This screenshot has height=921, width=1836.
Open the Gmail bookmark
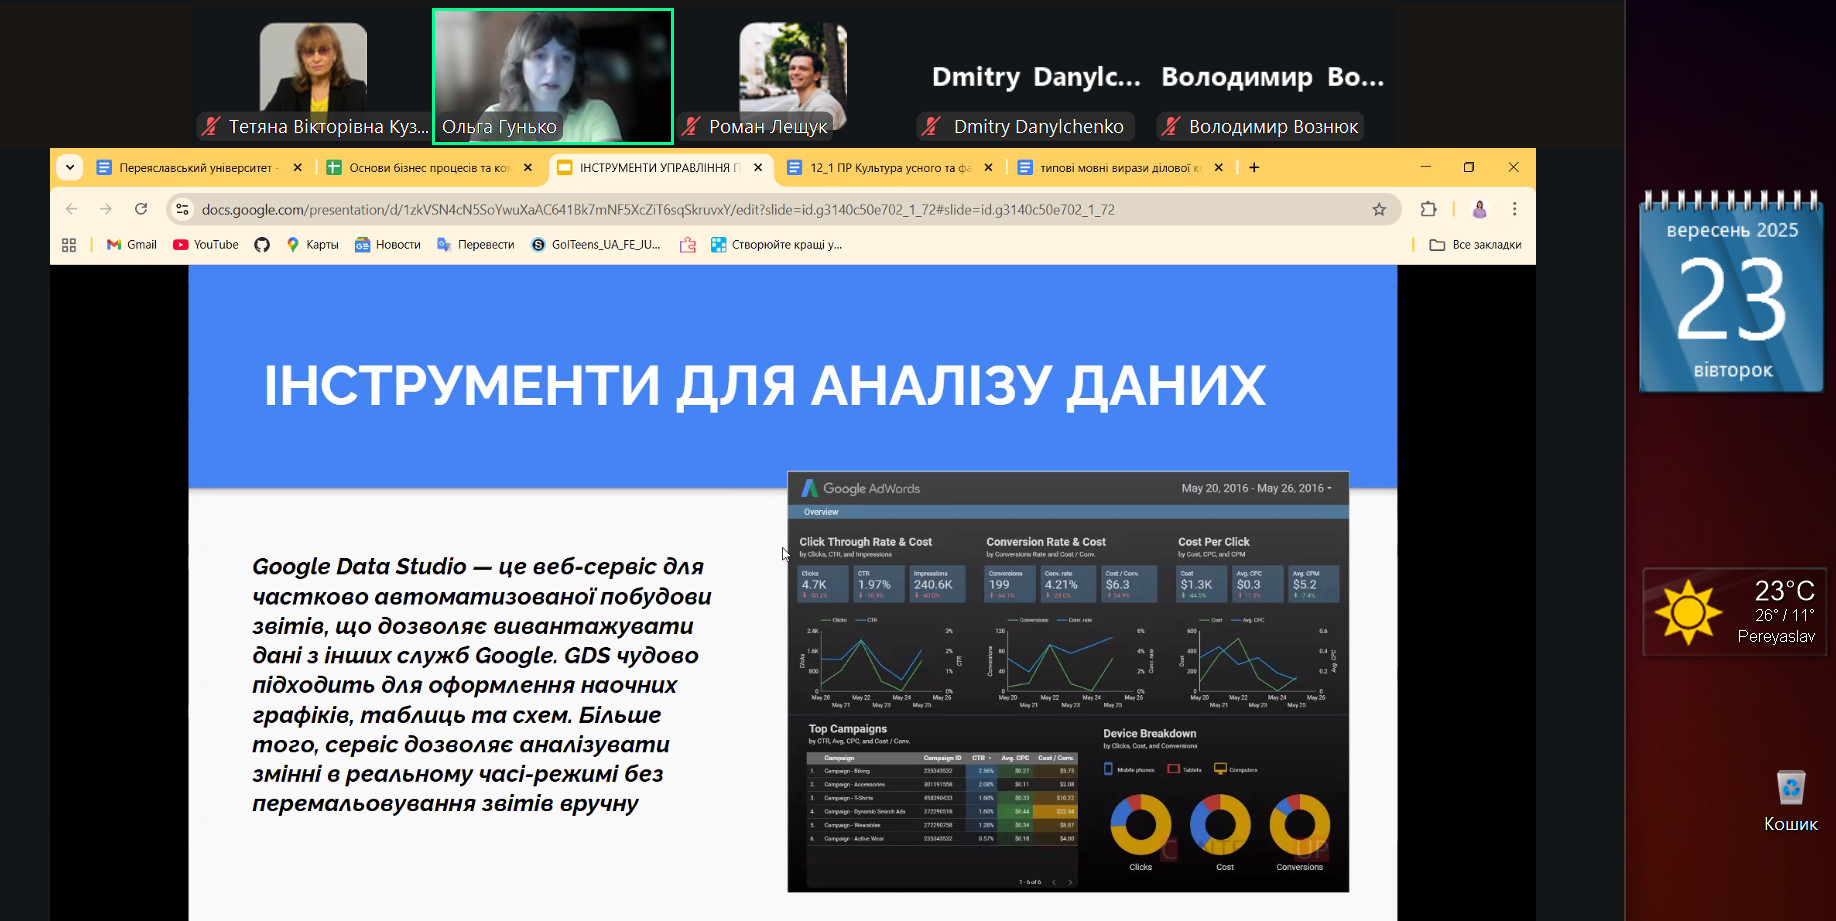point(132,245)
